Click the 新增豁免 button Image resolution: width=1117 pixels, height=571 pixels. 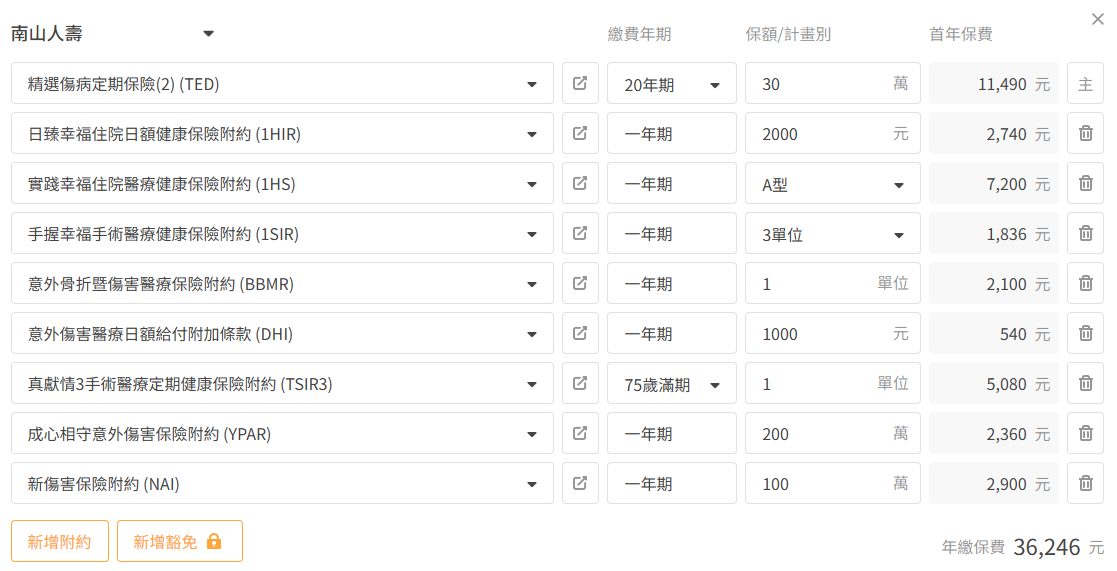point(180,541)
